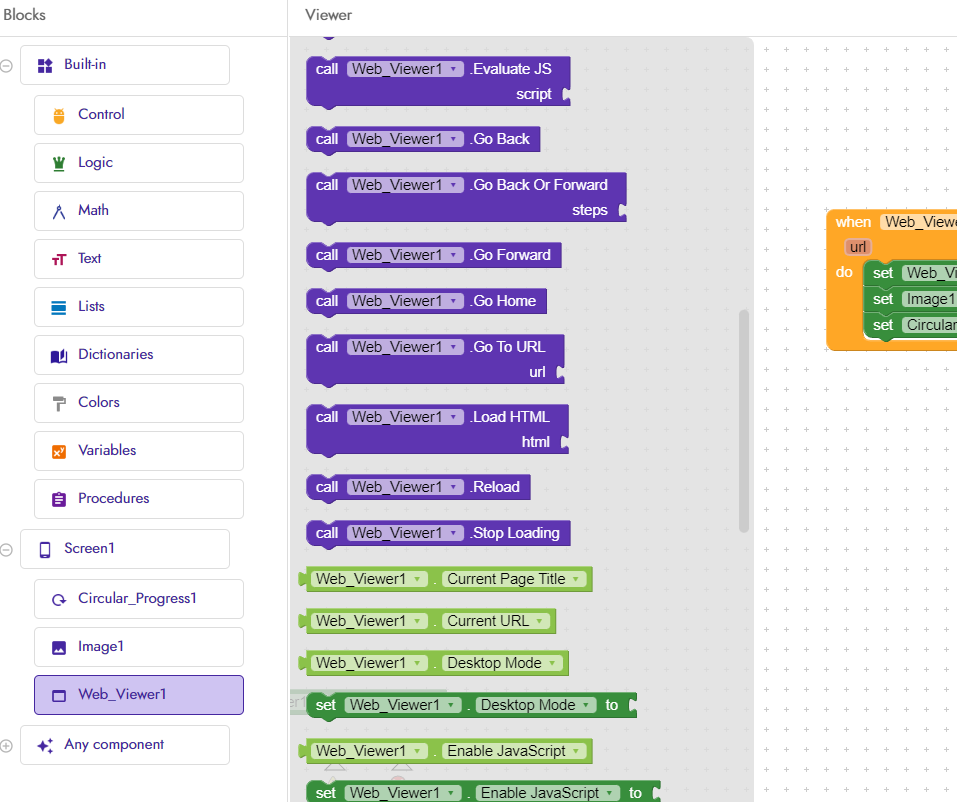This screenshot has width=957, height=802.
Task: Click the Colors paint roller icon
Action: (x=58, y=403)
